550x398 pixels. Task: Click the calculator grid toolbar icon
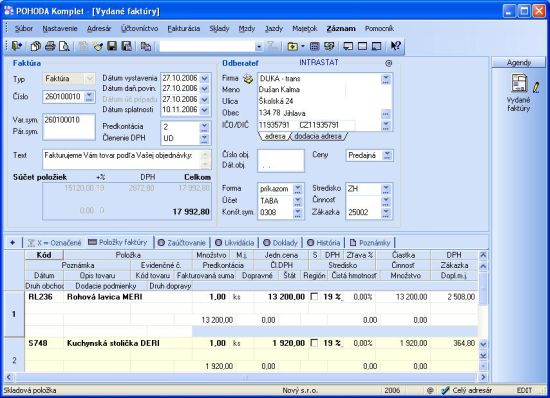[315, 46]
